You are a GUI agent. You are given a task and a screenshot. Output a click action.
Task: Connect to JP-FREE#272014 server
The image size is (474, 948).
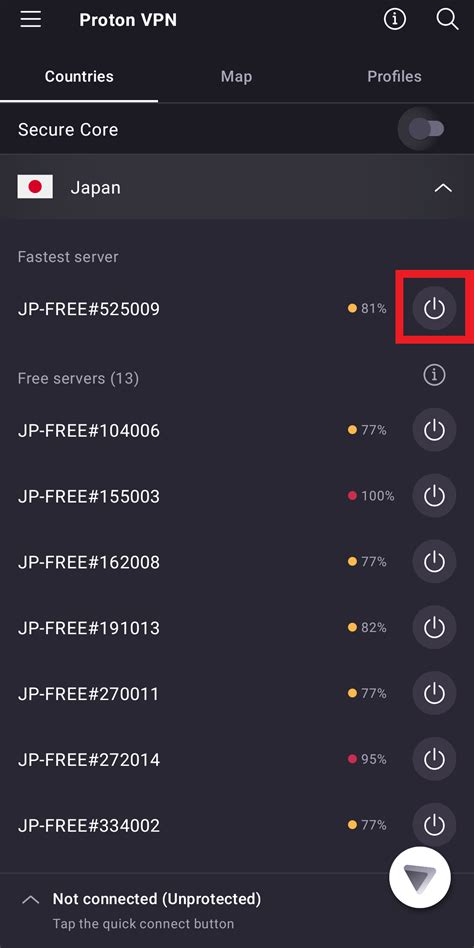coord(433,759)
